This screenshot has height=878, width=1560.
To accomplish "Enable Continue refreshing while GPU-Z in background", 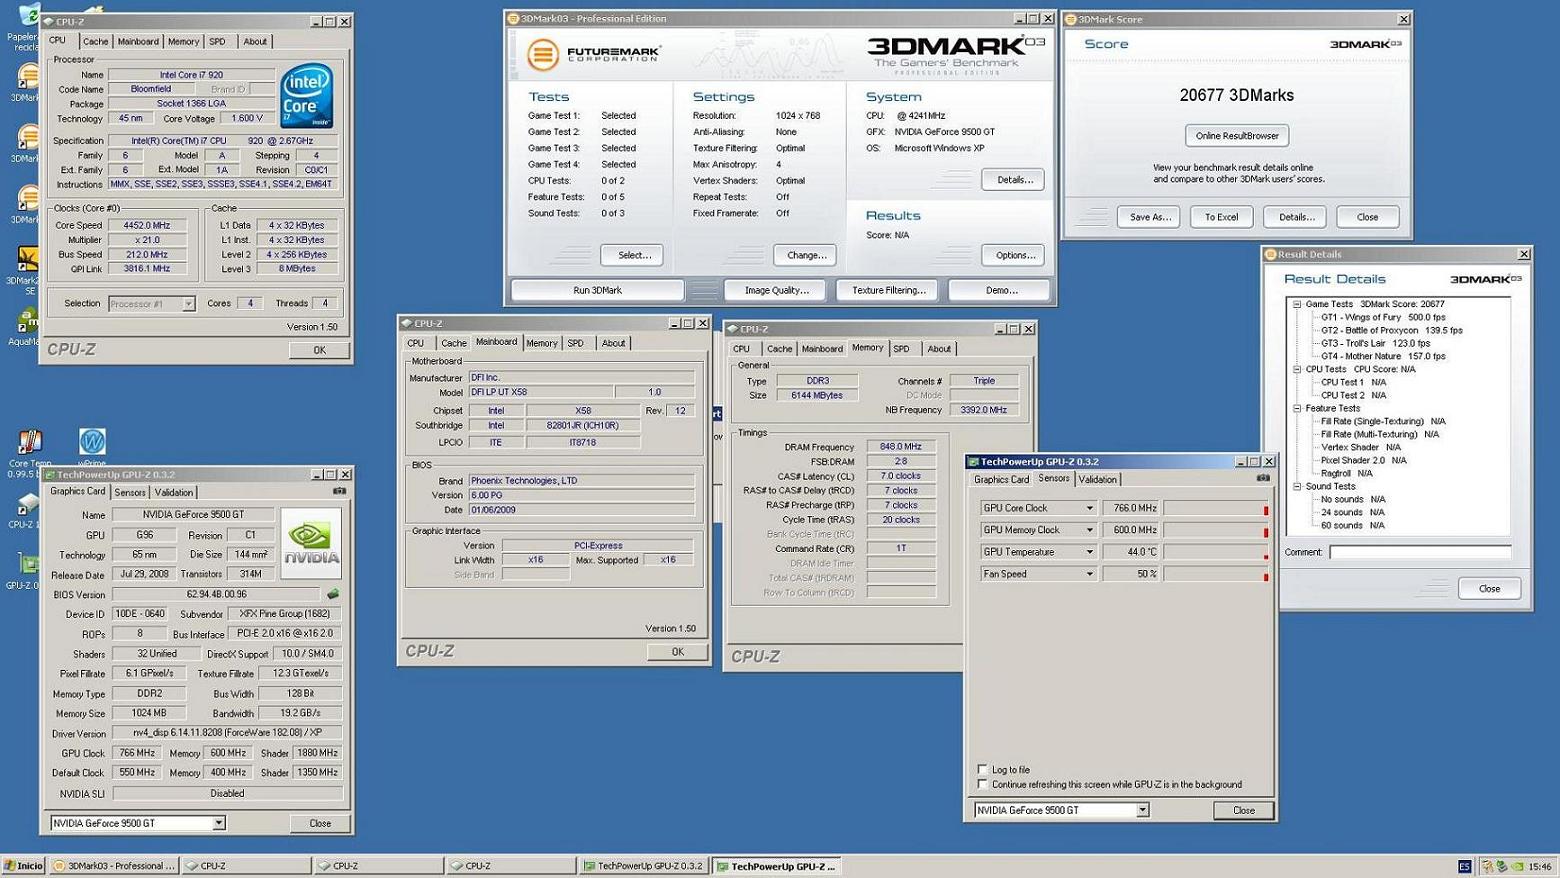I will (x=982, y=784).
